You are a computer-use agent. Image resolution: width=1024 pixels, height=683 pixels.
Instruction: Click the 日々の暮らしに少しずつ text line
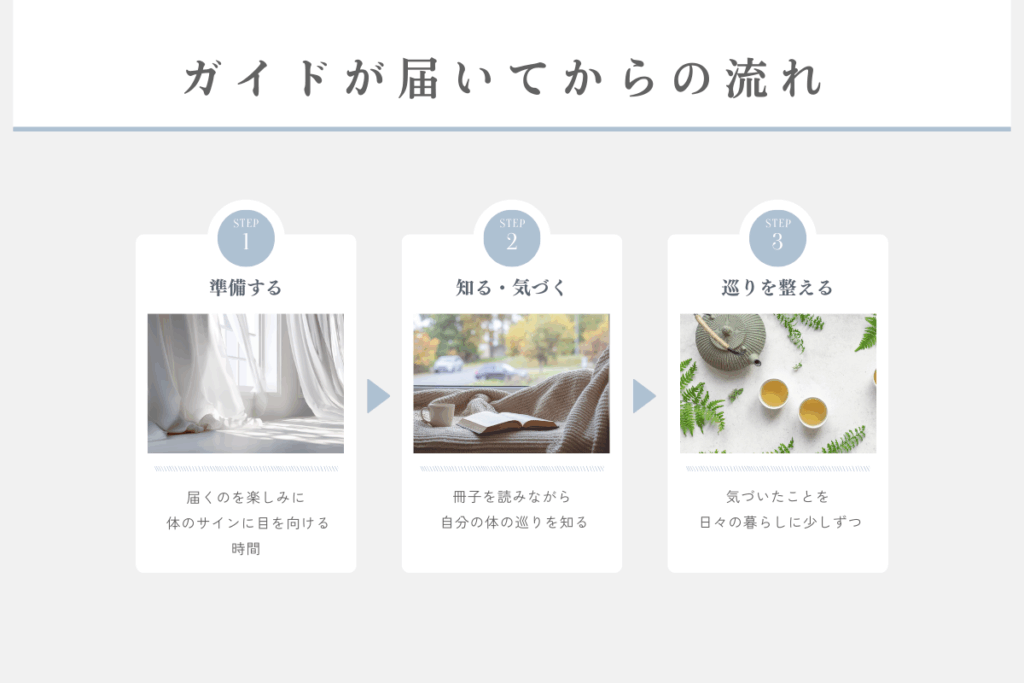(x=780, y=522)
